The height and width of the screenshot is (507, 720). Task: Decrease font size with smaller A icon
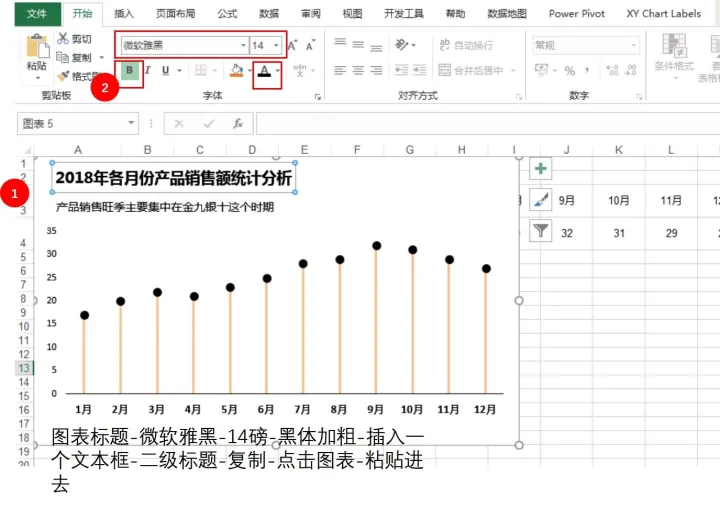(x=310, y=45)
